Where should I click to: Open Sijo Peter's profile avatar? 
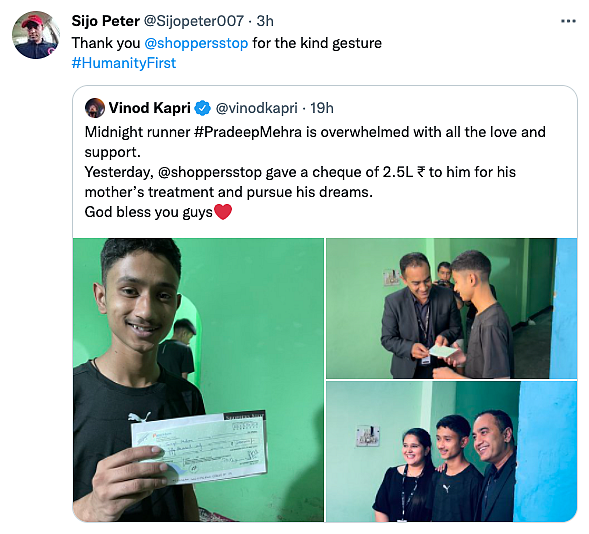pyautogui.click(x=36, y=35)
